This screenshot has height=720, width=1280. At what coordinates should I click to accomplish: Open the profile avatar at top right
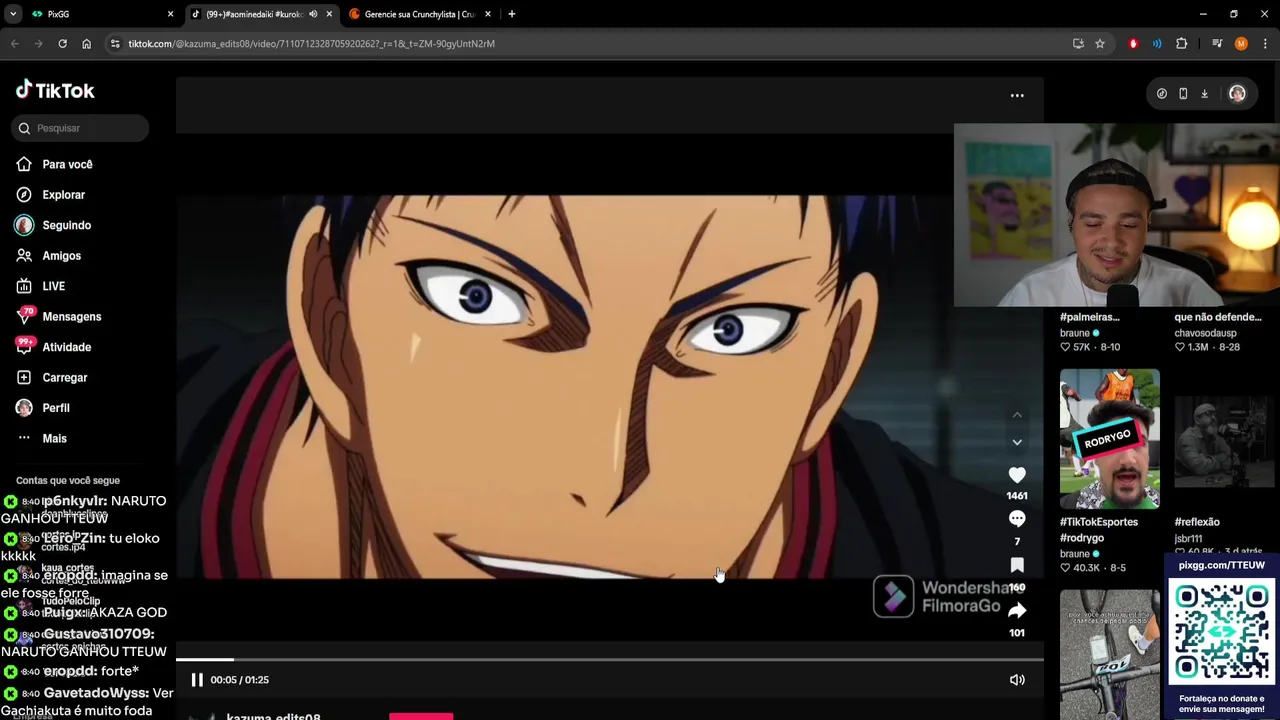coord(1237,93)
